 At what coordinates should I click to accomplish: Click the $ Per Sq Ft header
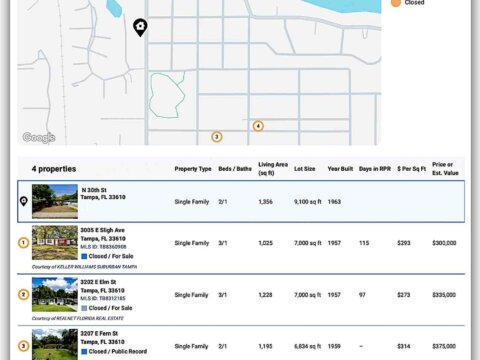pyautogui.click(x=412, y=169)
